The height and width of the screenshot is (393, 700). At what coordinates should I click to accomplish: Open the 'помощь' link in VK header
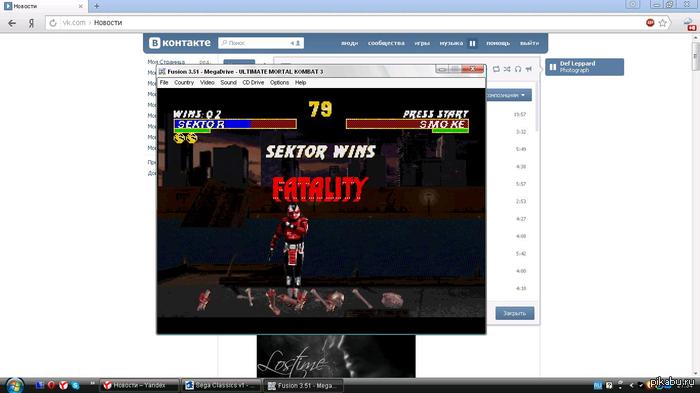pos(498,43)
